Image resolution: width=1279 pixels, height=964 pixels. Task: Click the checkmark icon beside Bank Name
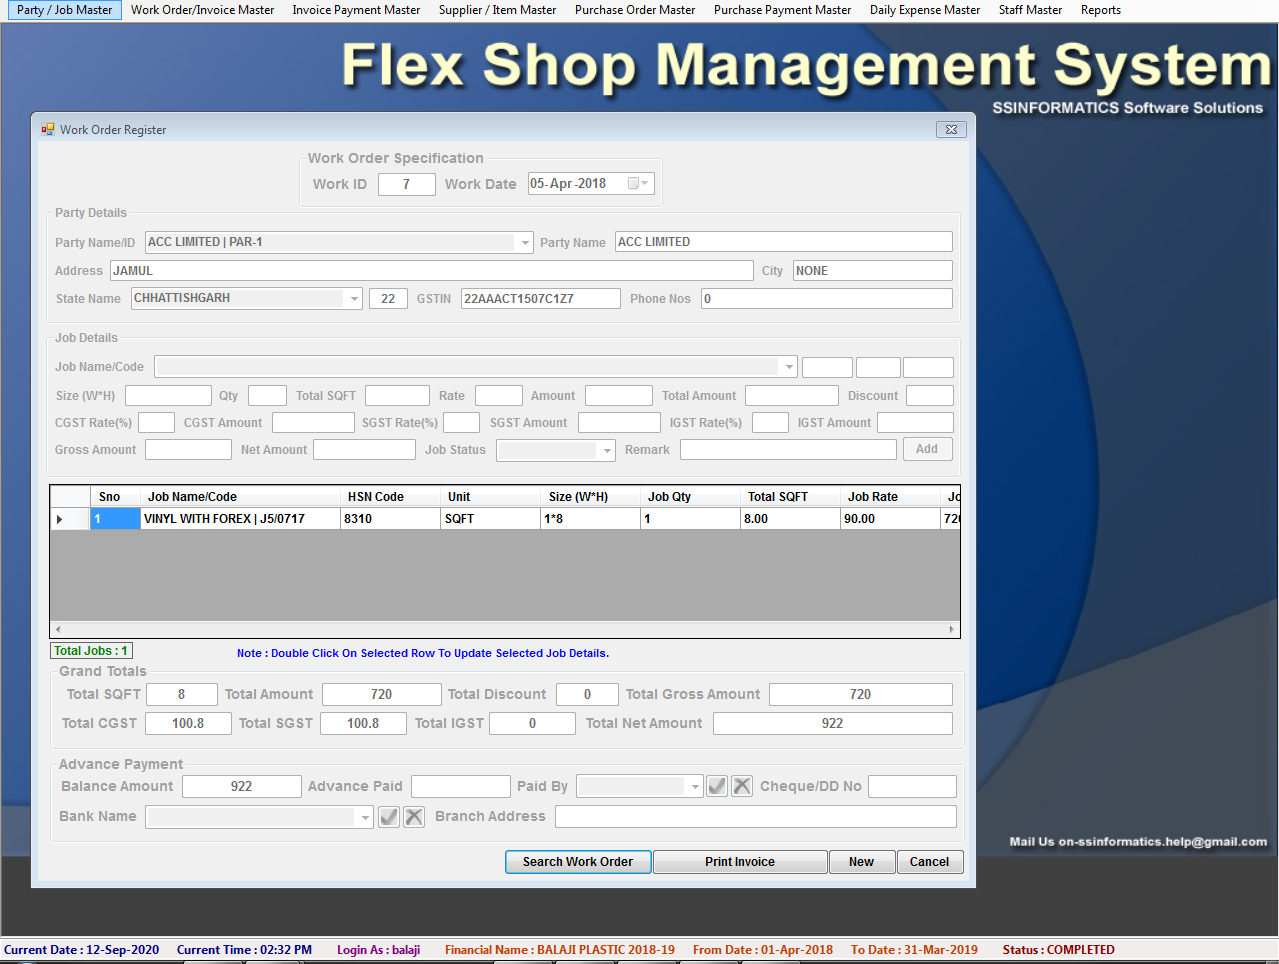pos(389,817)
